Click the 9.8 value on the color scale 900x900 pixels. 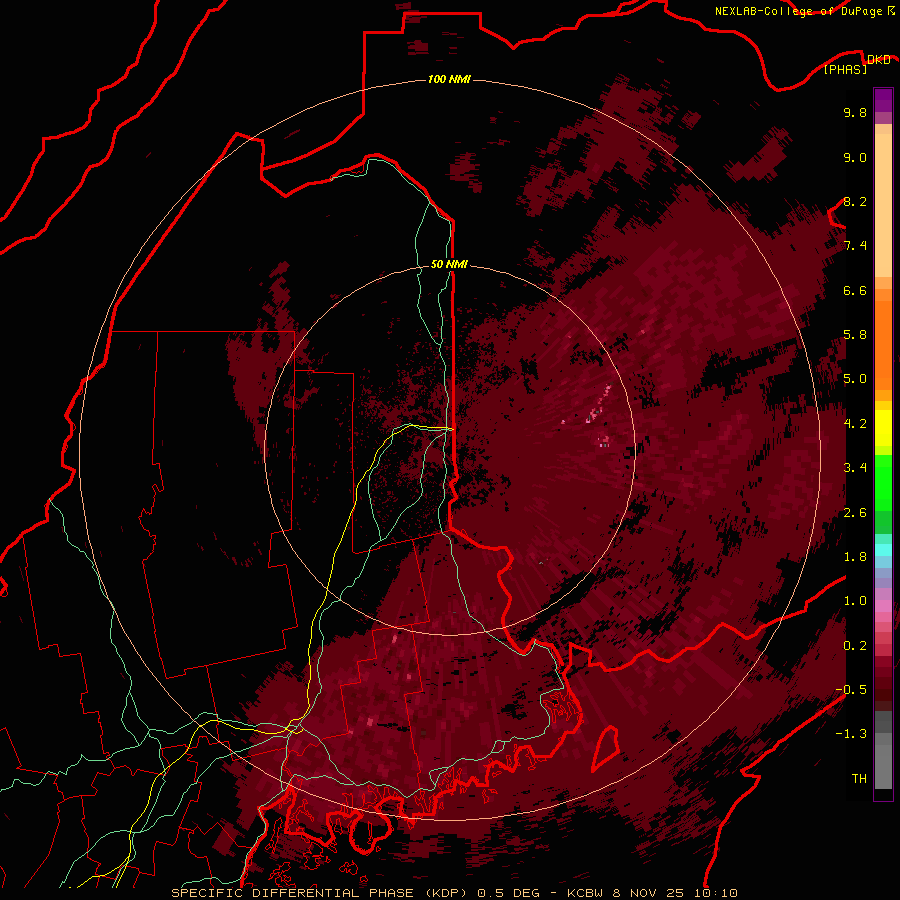click(x=855, y=112)
